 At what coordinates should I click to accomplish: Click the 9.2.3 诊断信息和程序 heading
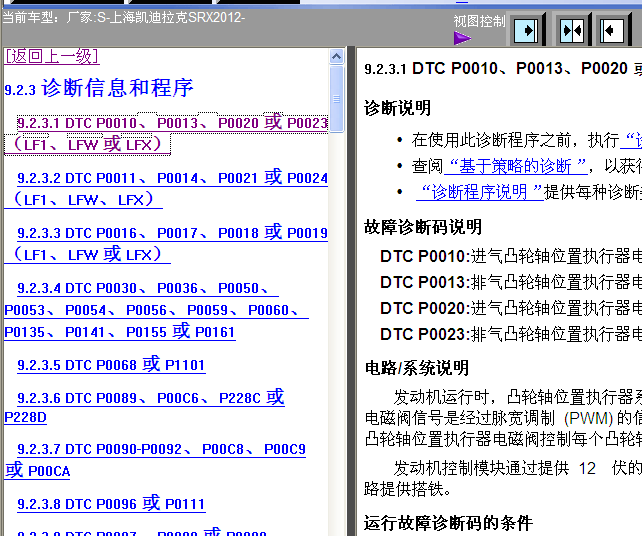tap(99, 88)
